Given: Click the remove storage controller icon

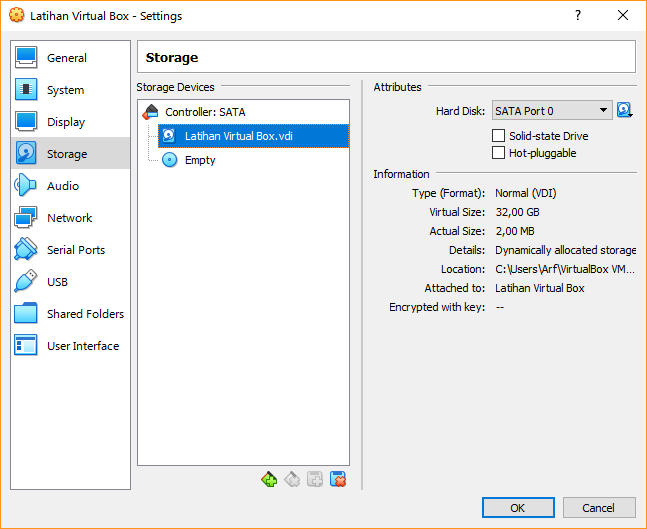Looking at the screenshot, I should 291,480.
